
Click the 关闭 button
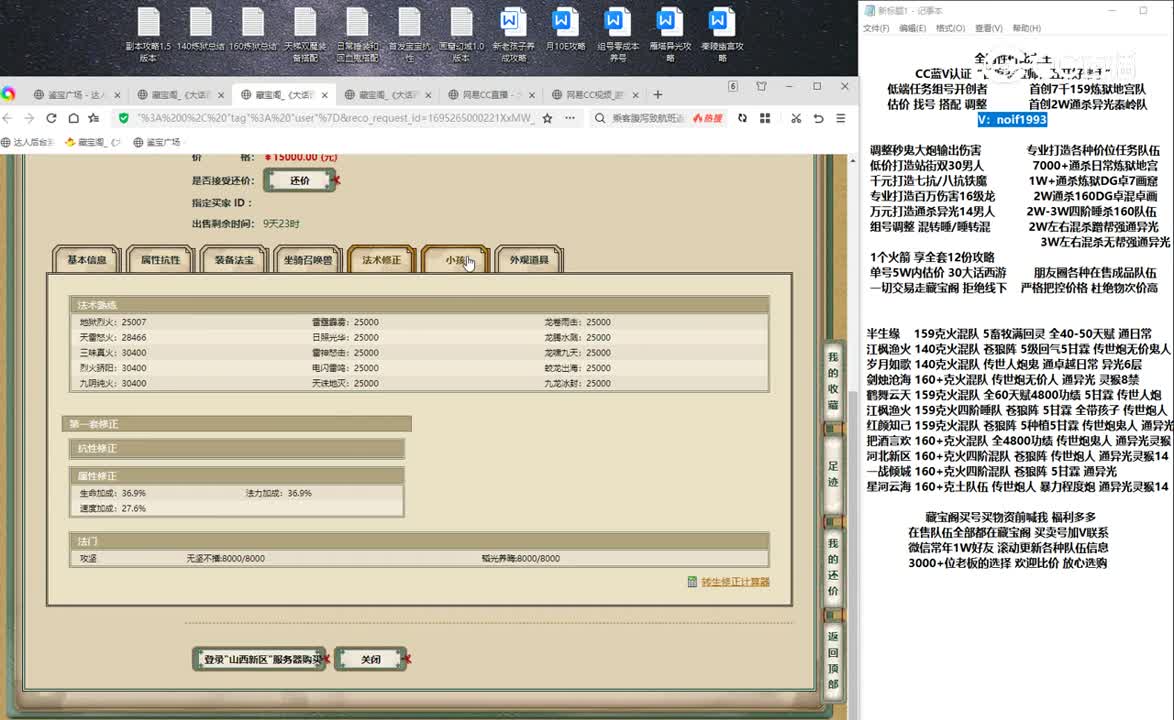[x=371, y=659]
